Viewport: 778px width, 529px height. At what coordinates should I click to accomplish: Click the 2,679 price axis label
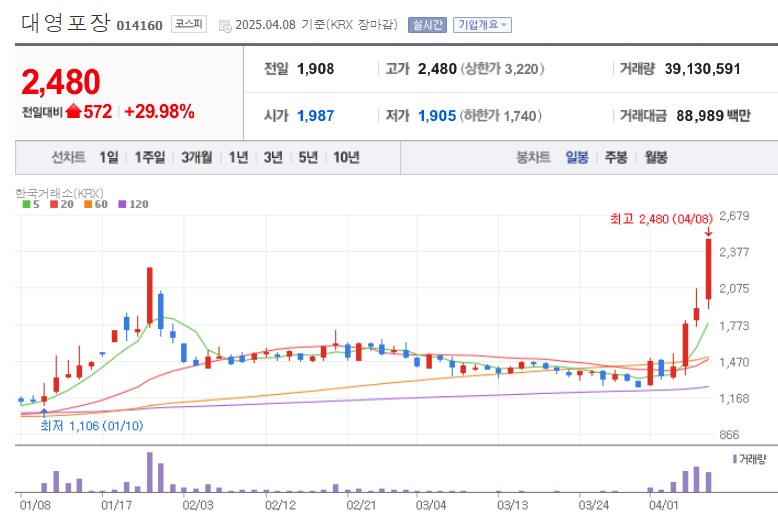tap(734, 216)
